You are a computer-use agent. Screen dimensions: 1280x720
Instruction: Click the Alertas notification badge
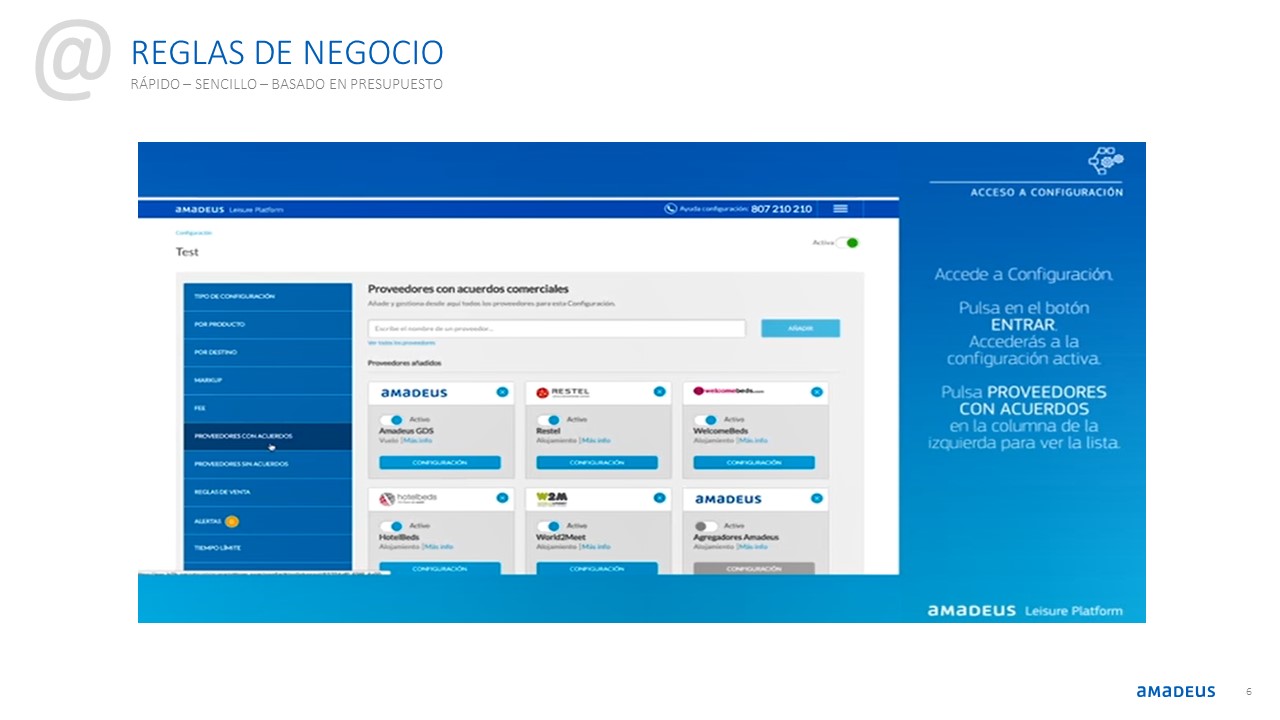232,521
